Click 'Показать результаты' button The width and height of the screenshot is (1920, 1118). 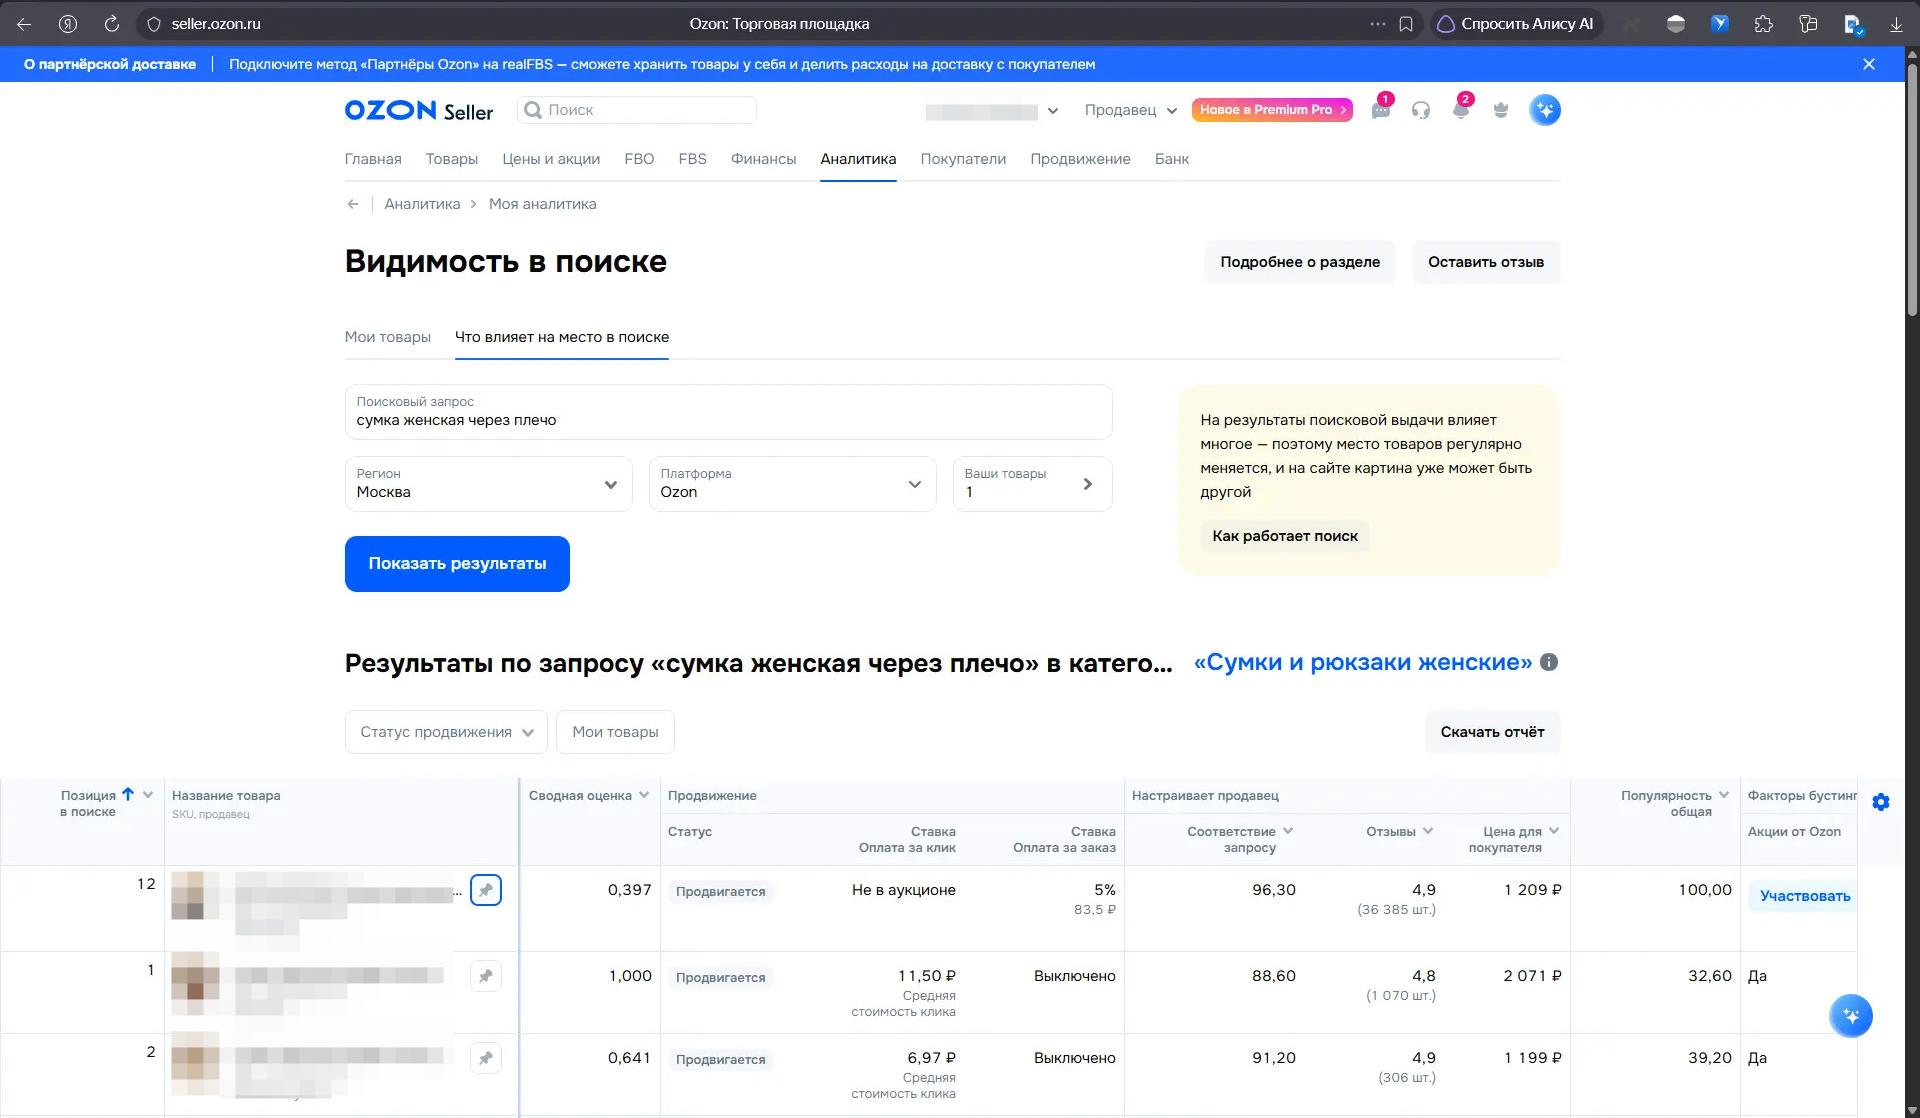[457, 564]
